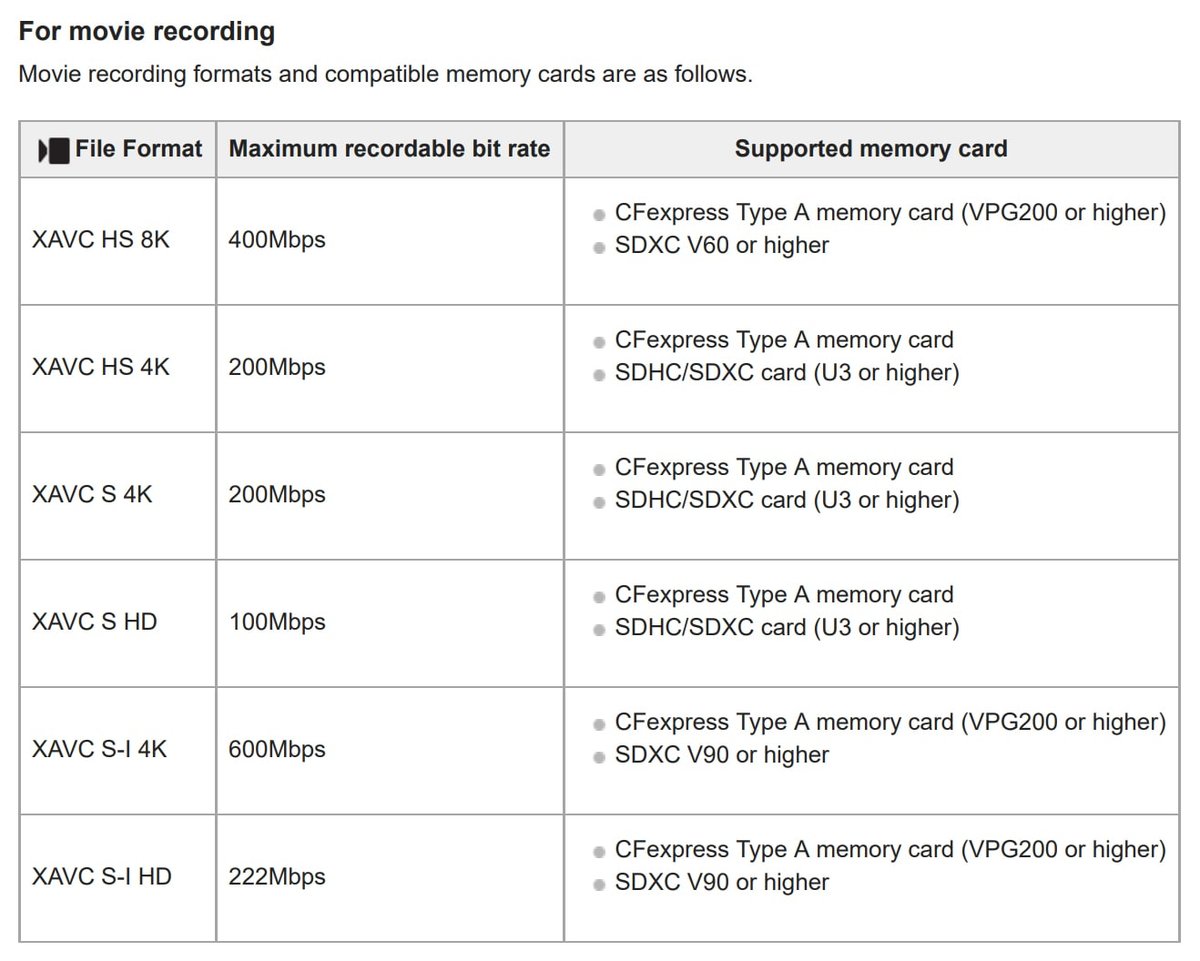1200x961 pixels.
Task: Select the XAVC S HD format cell
Action: click(x=94, y=621)
